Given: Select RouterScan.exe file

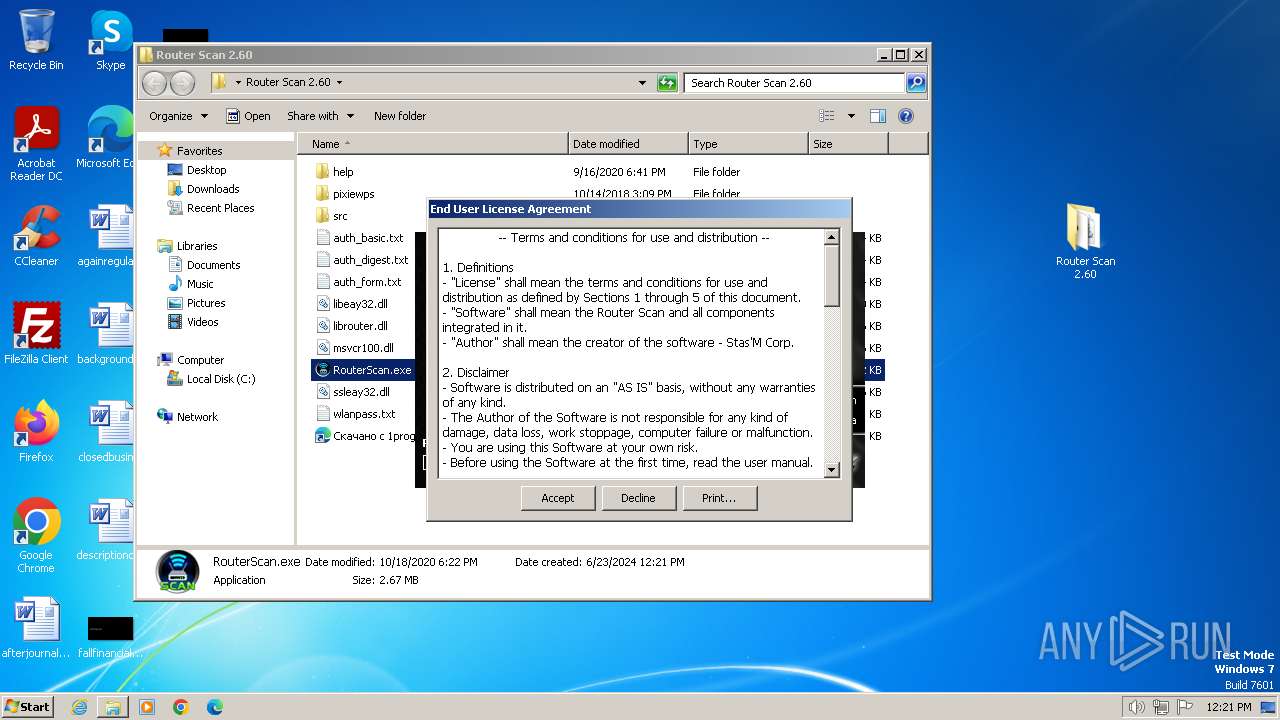Looking at the screenshot, I should click(x=372, y=370).
